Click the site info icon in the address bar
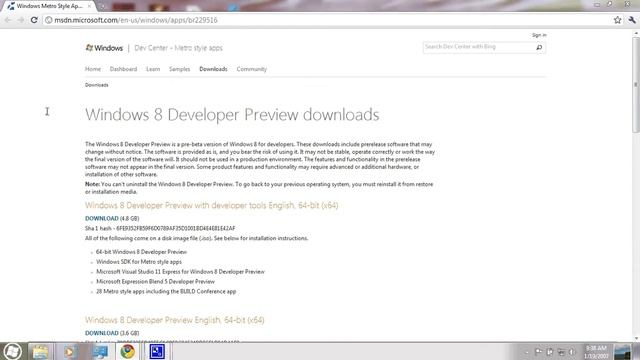640x360 pixels. pyautogui.click(x=49, y=20)
